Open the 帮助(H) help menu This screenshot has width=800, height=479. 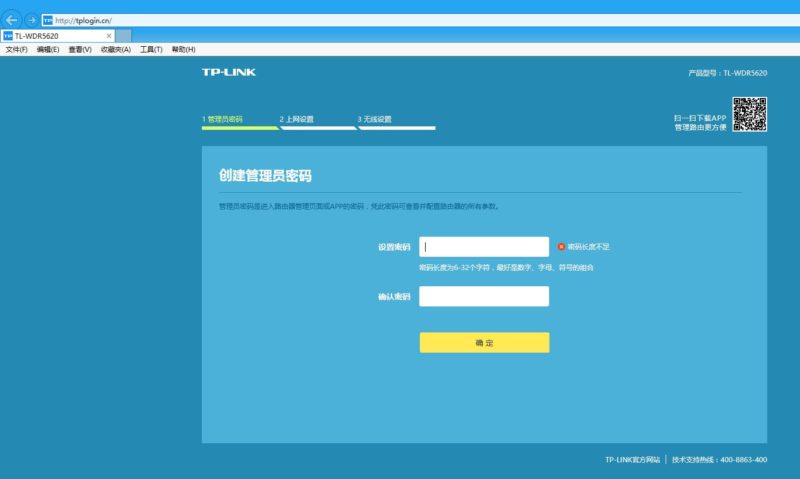coord(183,49)
